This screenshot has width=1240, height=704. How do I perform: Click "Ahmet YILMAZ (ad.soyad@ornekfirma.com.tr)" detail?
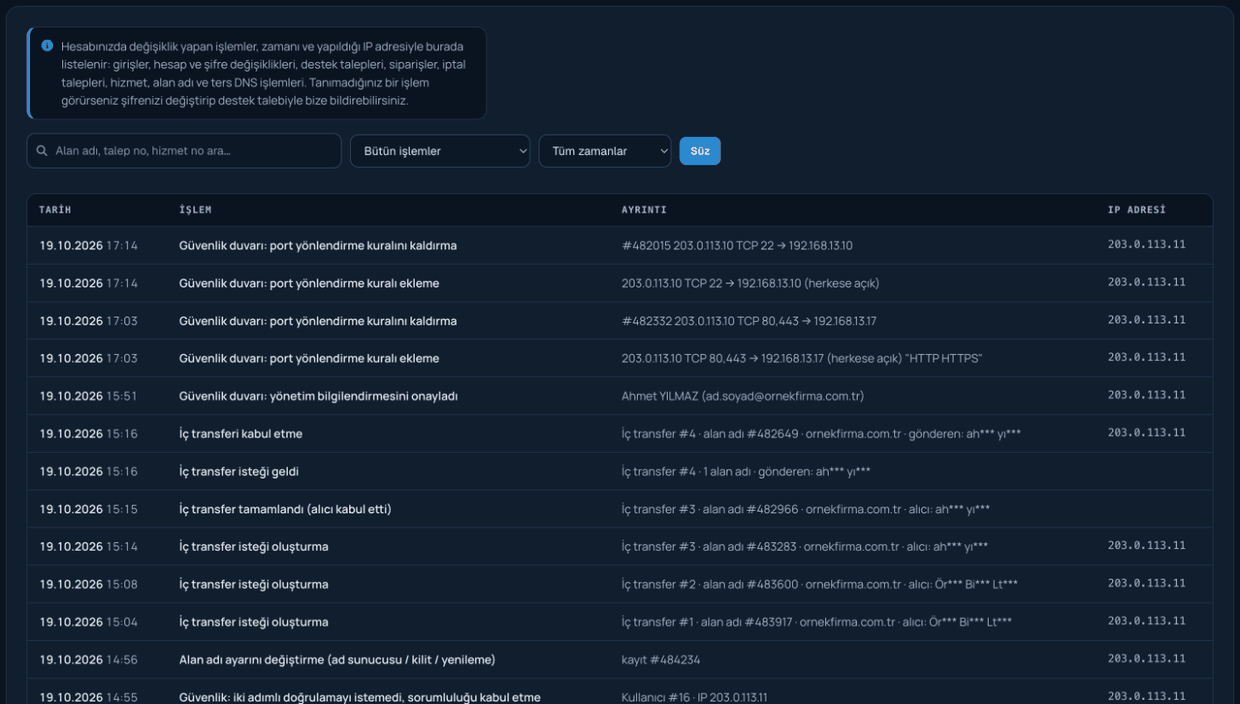coord(743,396)
